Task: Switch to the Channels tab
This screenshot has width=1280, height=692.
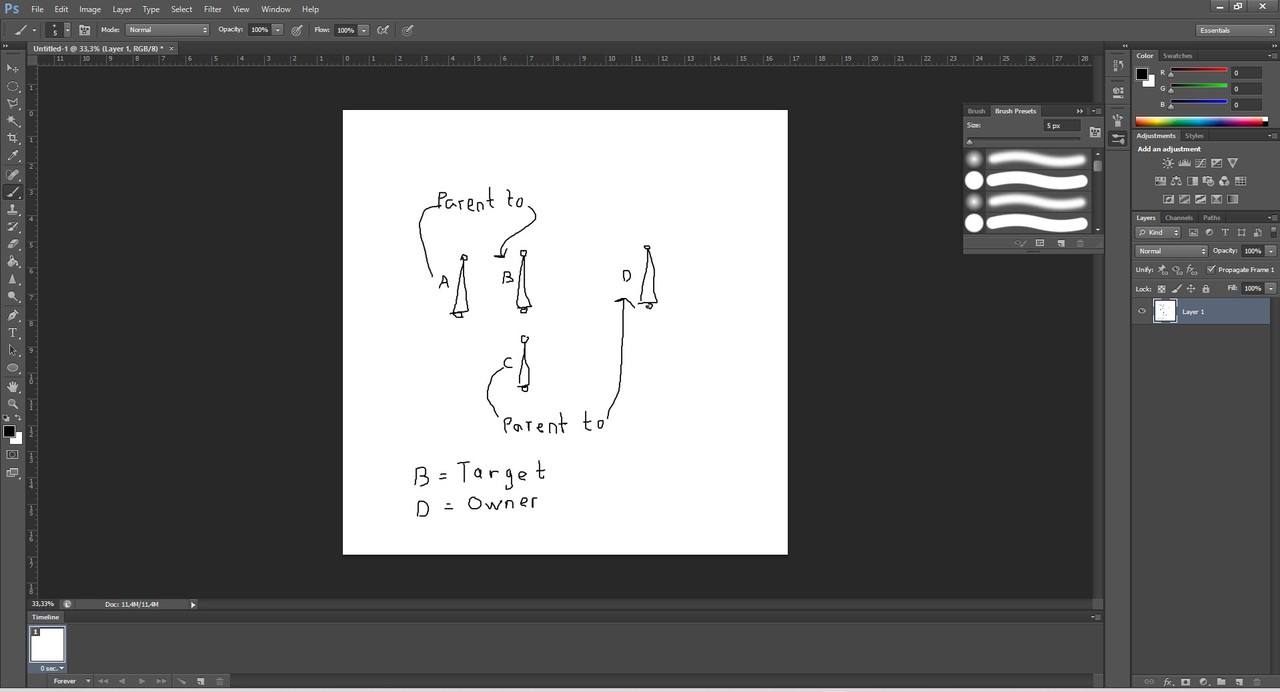Action: coord(1178,217)
